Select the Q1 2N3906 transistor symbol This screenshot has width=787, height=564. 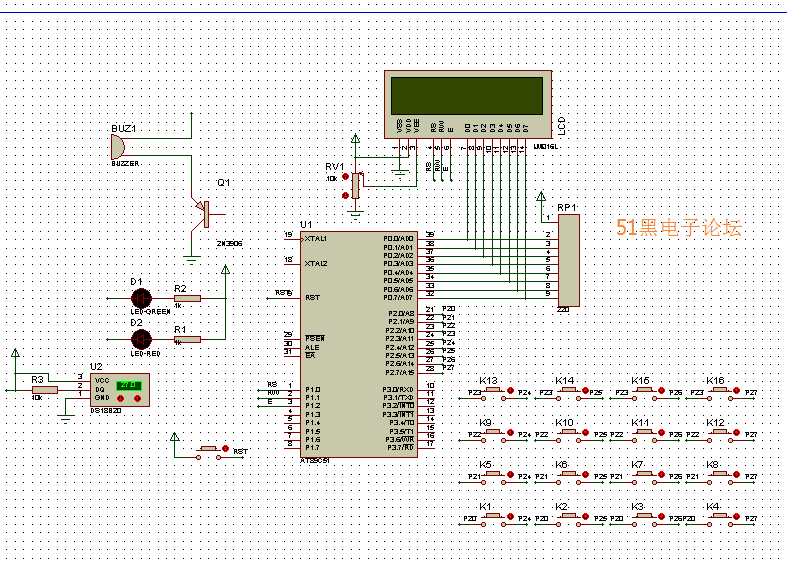tap(206, 214)
